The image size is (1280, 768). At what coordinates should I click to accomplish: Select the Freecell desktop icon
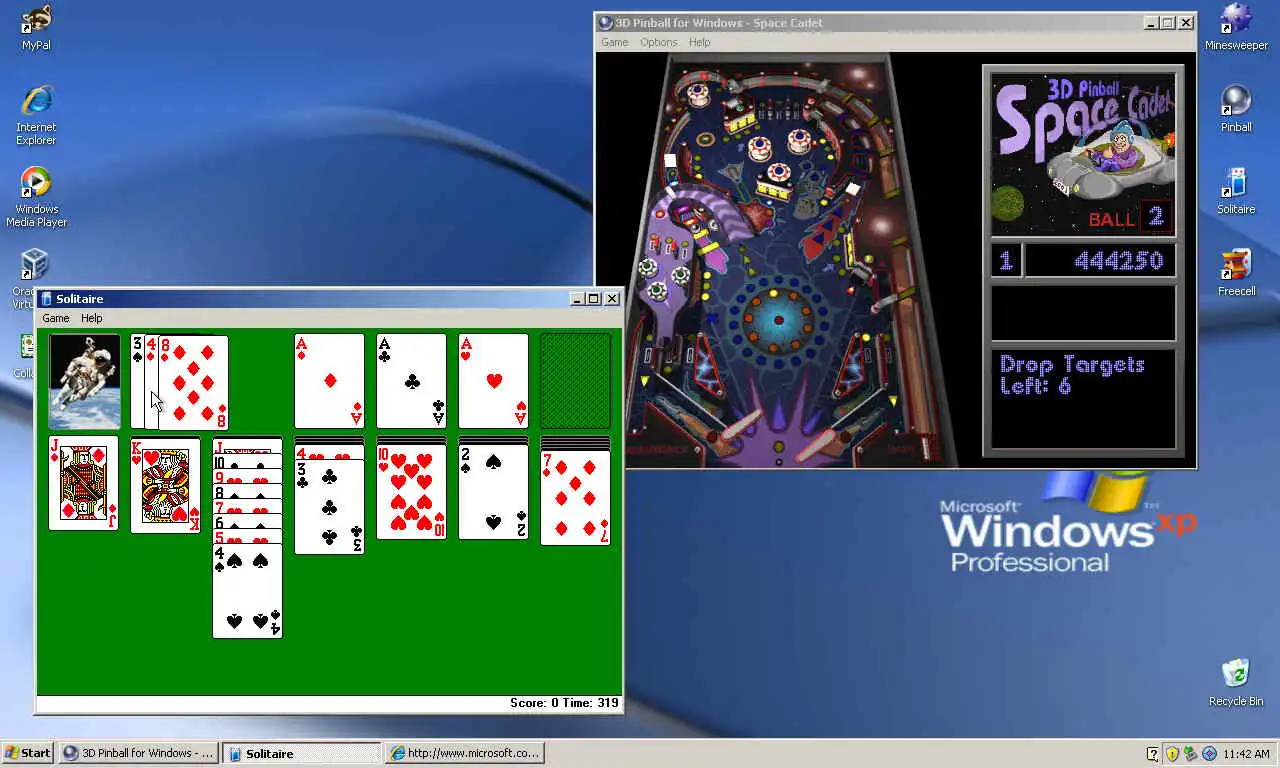(x=1236, y=273)
